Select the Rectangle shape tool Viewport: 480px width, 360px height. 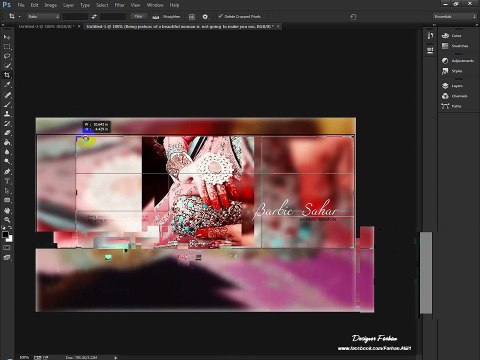click(7, 200)
